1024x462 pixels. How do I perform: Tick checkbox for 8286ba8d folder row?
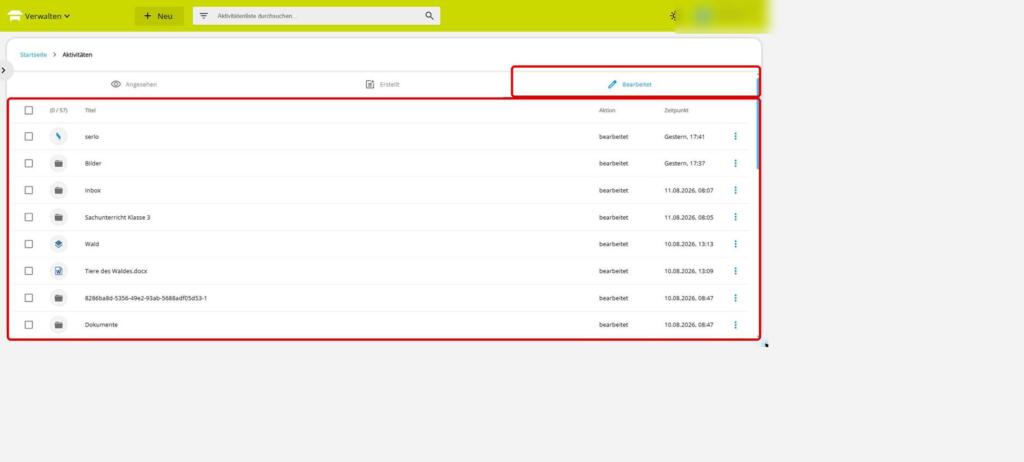point(29,298)
